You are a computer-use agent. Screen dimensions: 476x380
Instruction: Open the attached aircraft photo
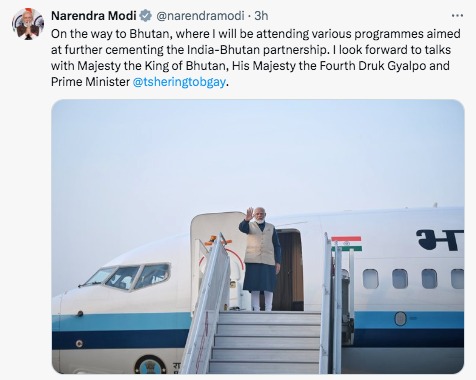[258, 236]
